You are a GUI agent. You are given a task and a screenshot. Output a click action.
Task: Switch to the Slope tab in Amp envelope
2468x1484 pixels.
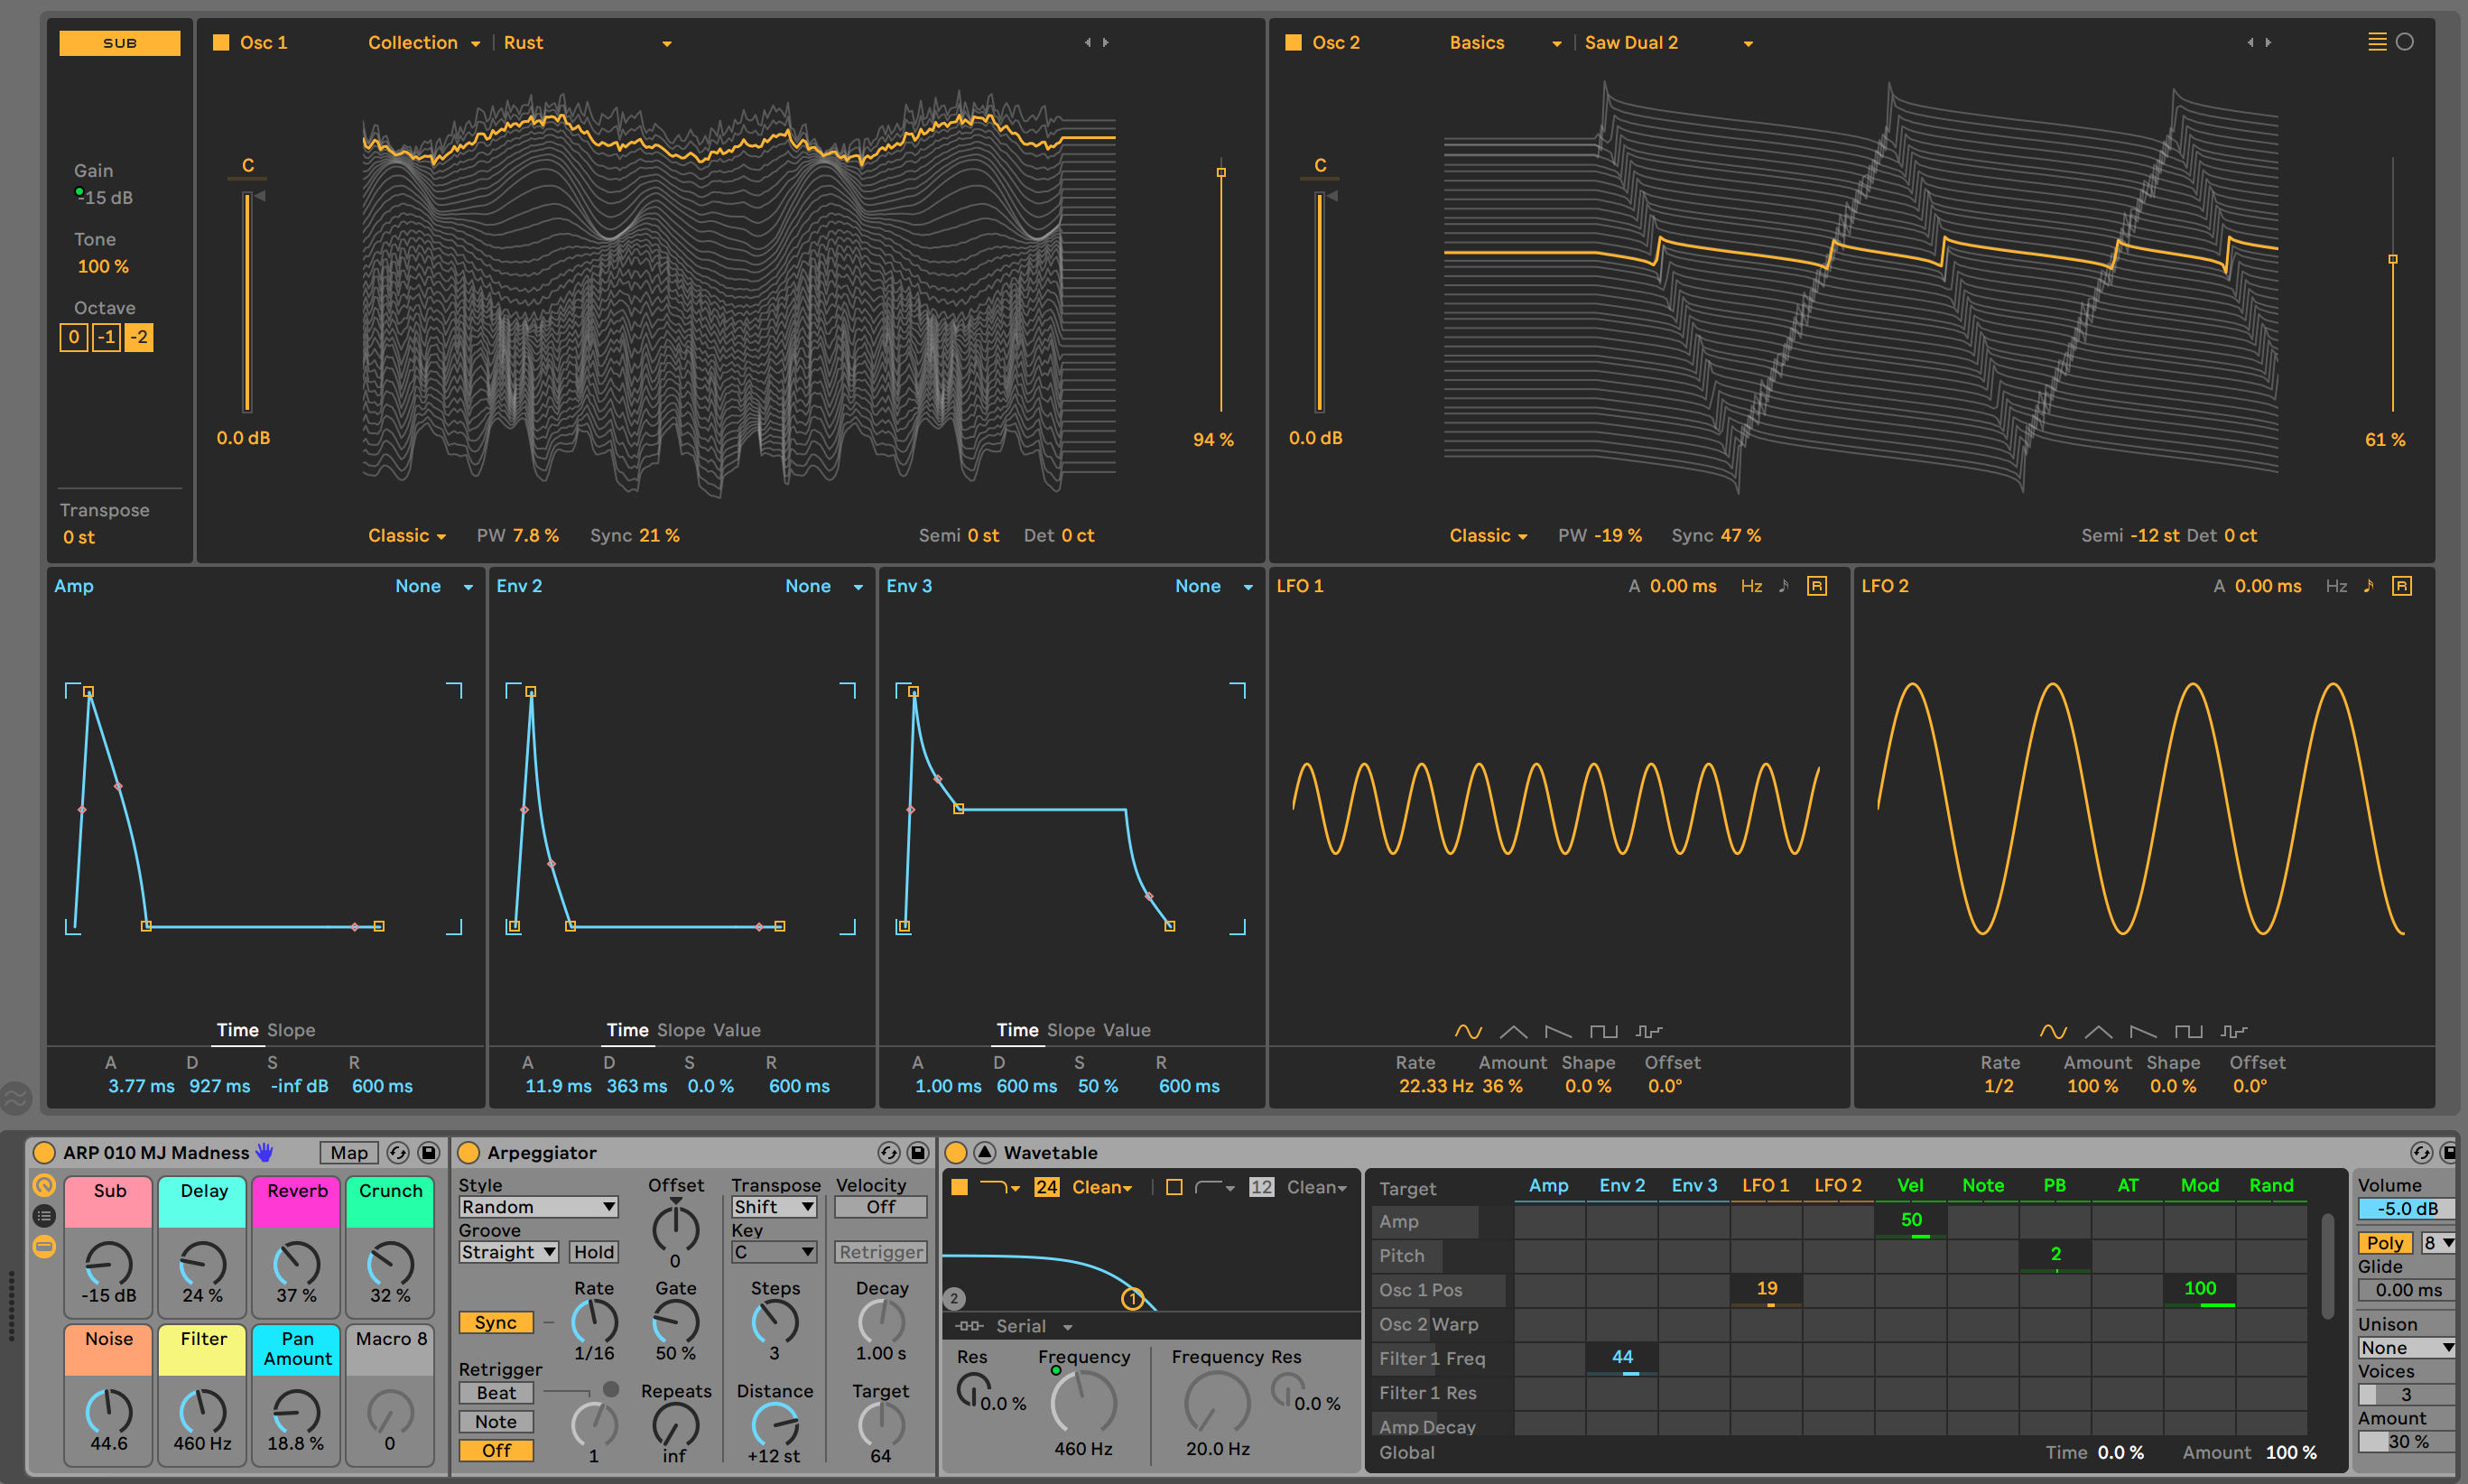pos(291,1030)
